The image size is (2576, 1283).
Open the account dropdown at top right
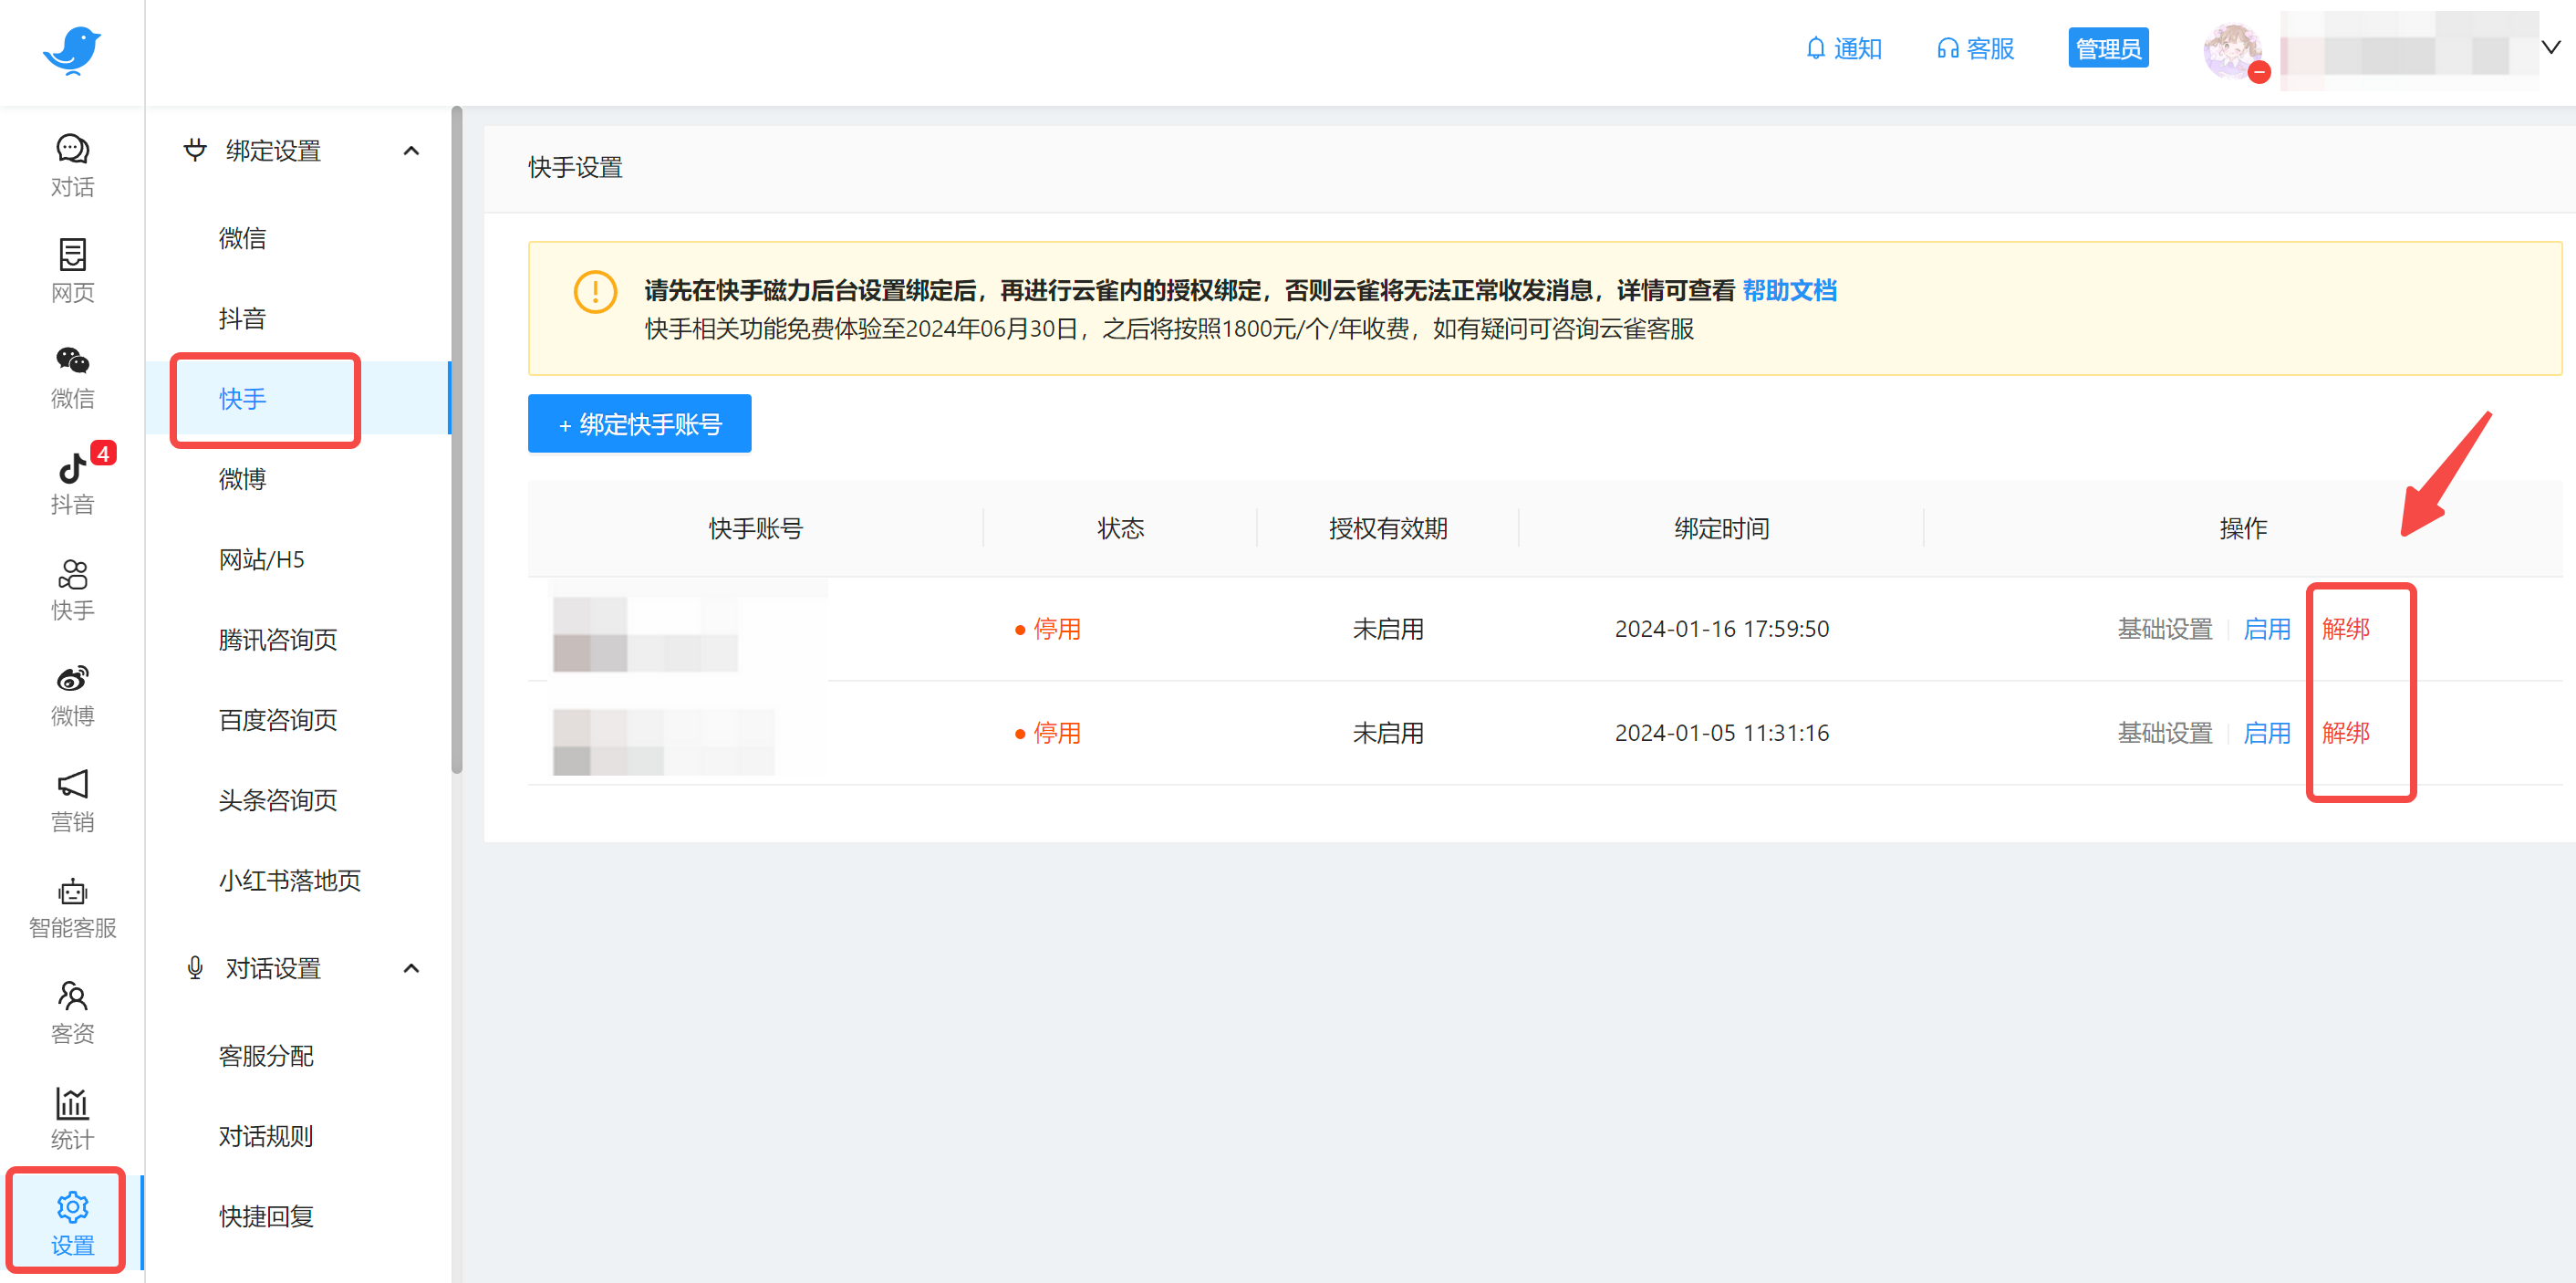point(2552,47)
